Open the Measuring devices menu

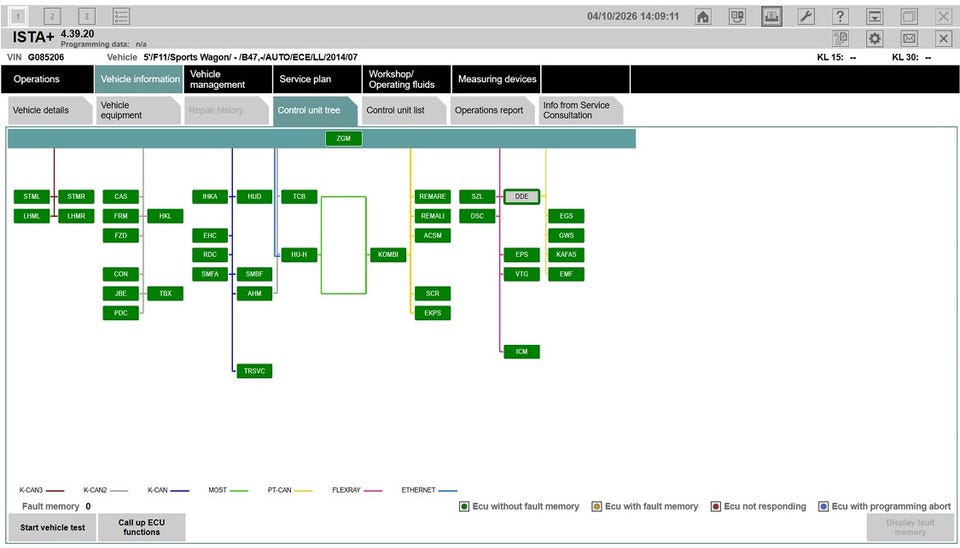(496, 79)
